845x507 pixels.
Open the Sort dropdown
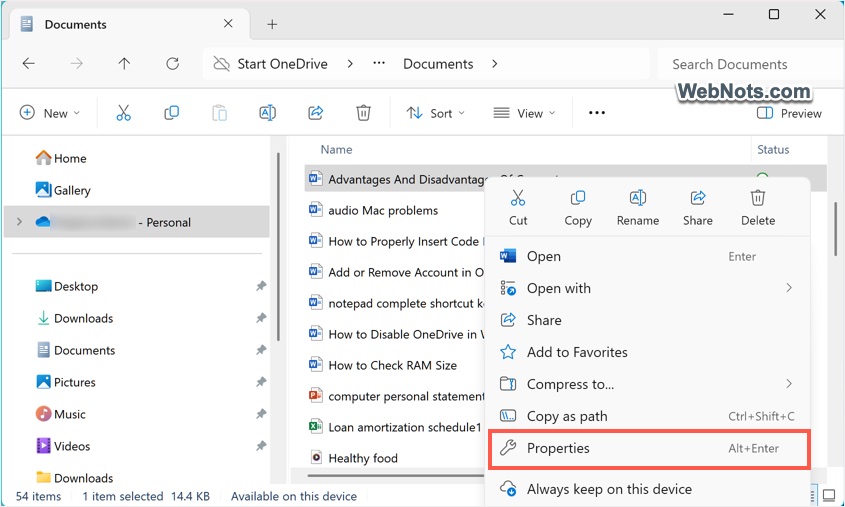pyautogui.click(x=435, y=113)
